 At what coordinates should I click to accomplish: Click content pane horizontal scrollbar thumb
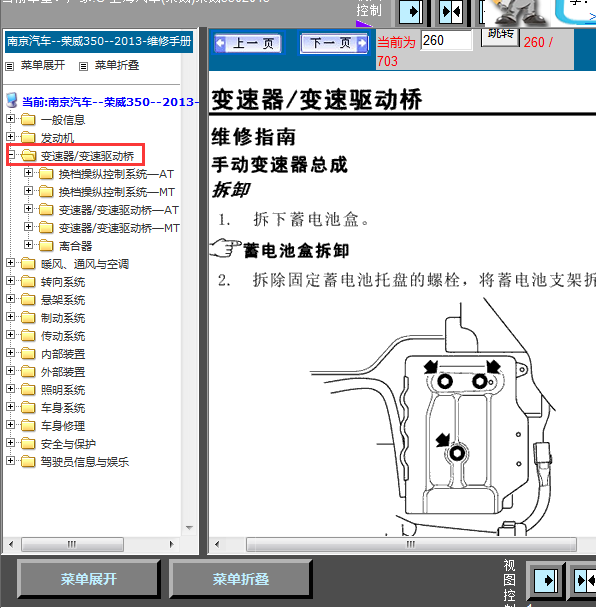411,544
